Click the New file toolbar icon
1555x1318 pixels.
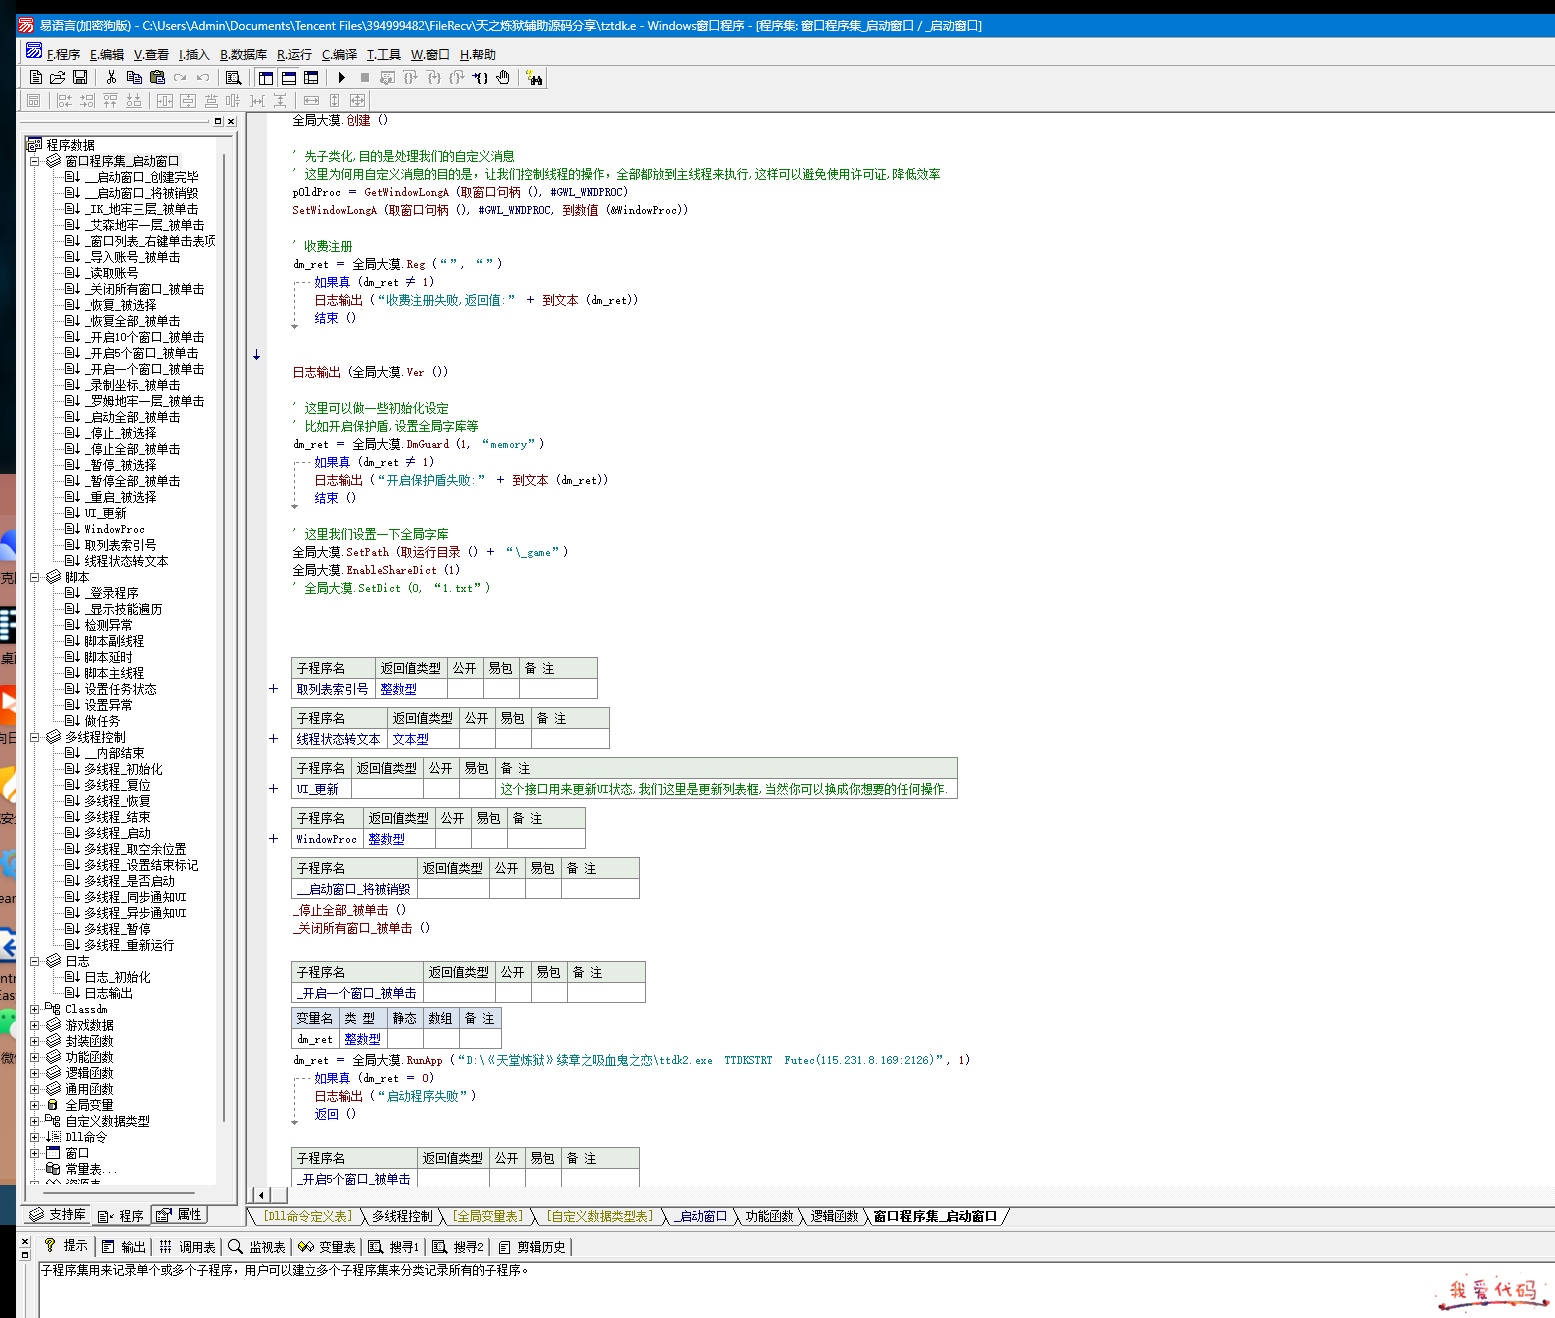click(36, 78)
